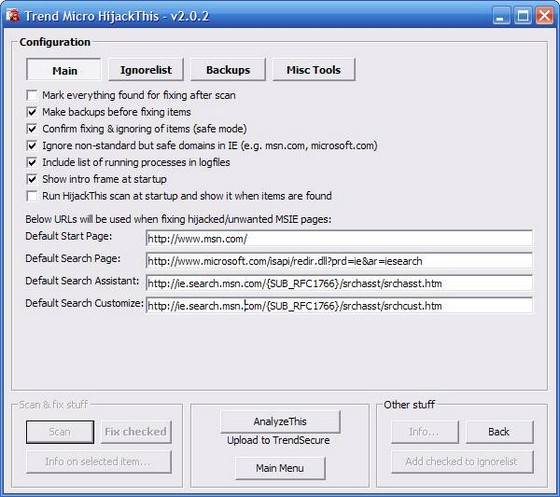The image size is (560, 497).
Task: Enable Mark everything found for fixing after scan
Action: (x=32, y=95)
